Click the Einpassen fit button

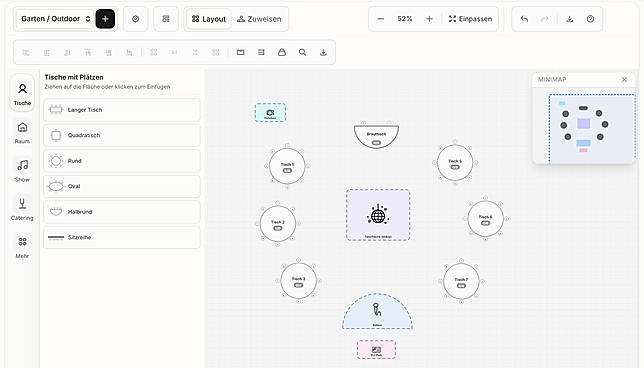pyautogui.click(x=470, y=19)
